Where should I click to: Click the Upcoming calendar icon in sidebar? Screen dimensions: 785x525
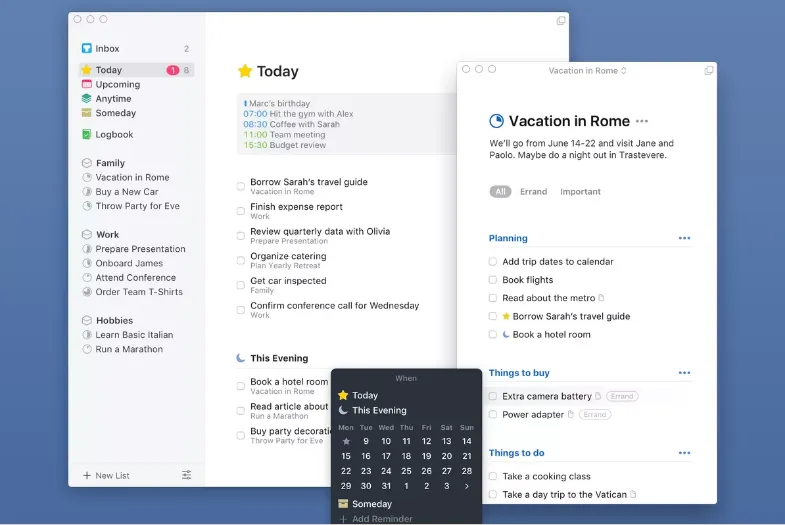coord(87,84)
